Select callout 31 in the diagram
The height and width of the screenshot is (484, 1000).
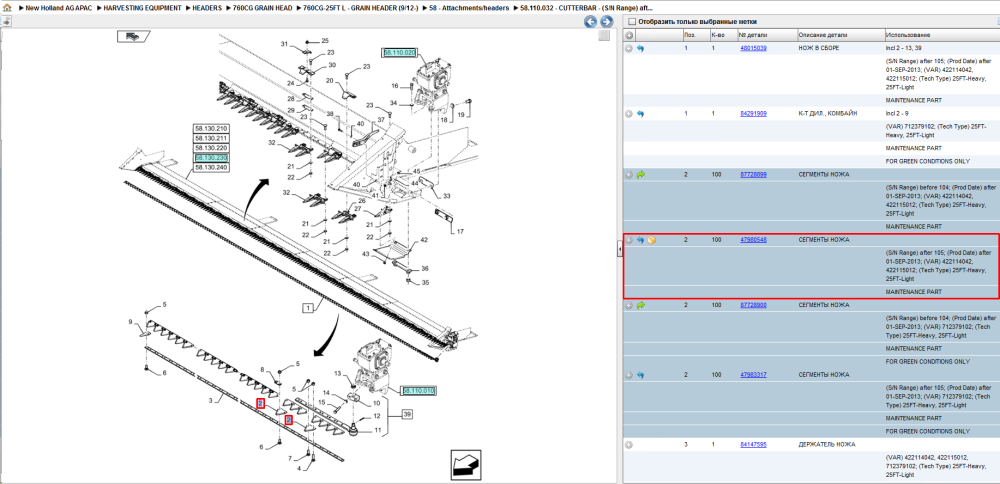(x=284, y=43)
